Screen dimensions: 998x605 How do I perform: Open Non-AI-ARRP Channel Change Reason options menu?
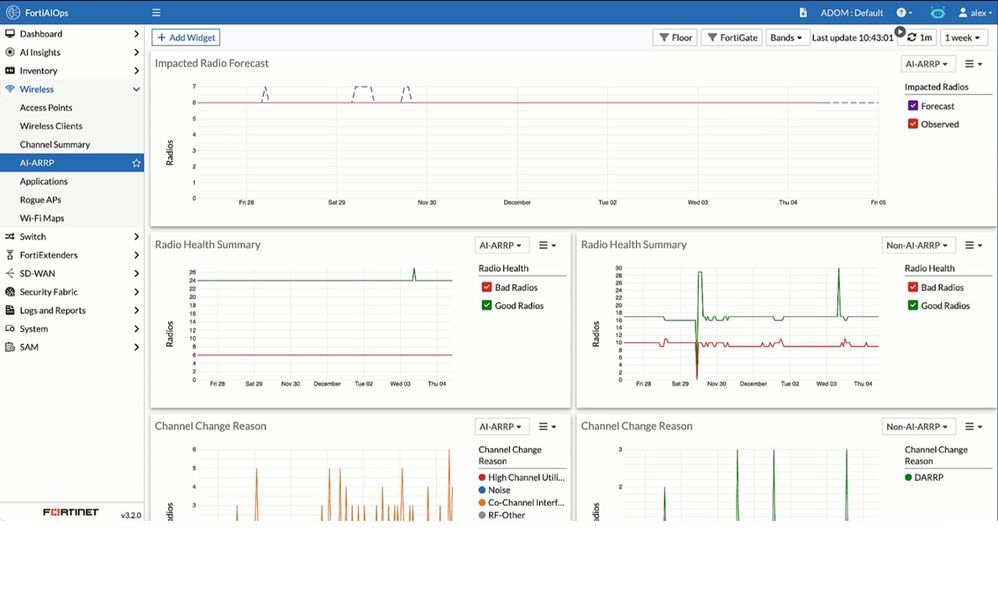[973, 426]
